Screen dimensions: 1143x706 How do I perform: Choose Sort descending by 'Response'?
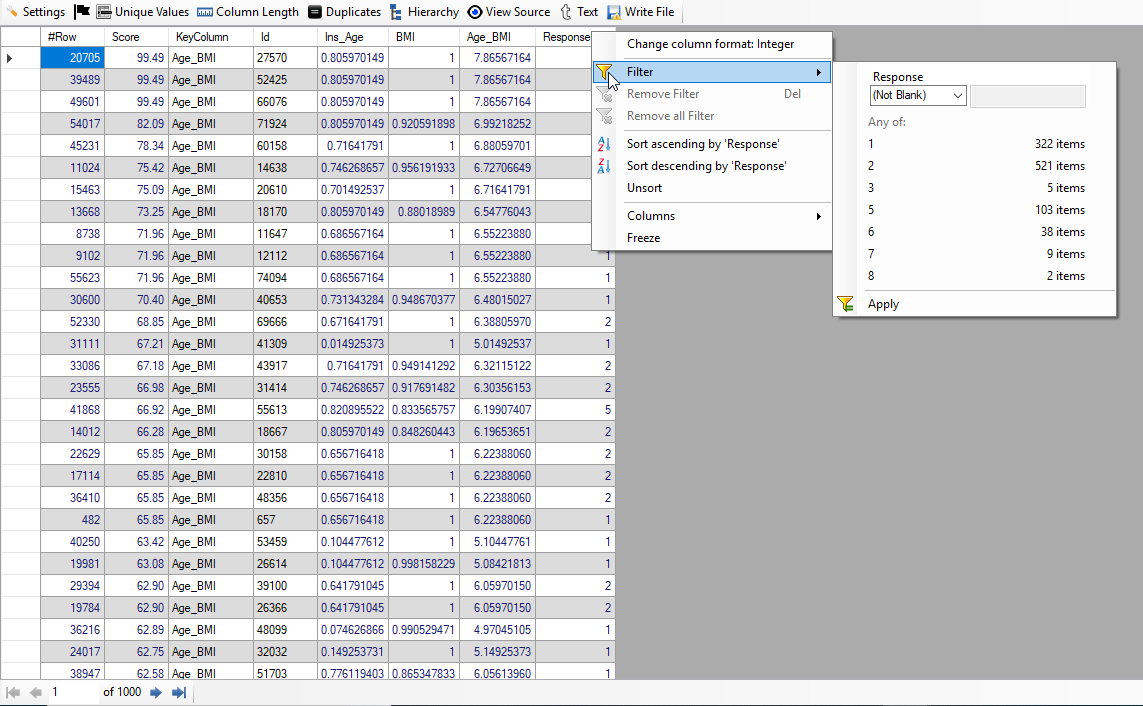tap(706, 166)
